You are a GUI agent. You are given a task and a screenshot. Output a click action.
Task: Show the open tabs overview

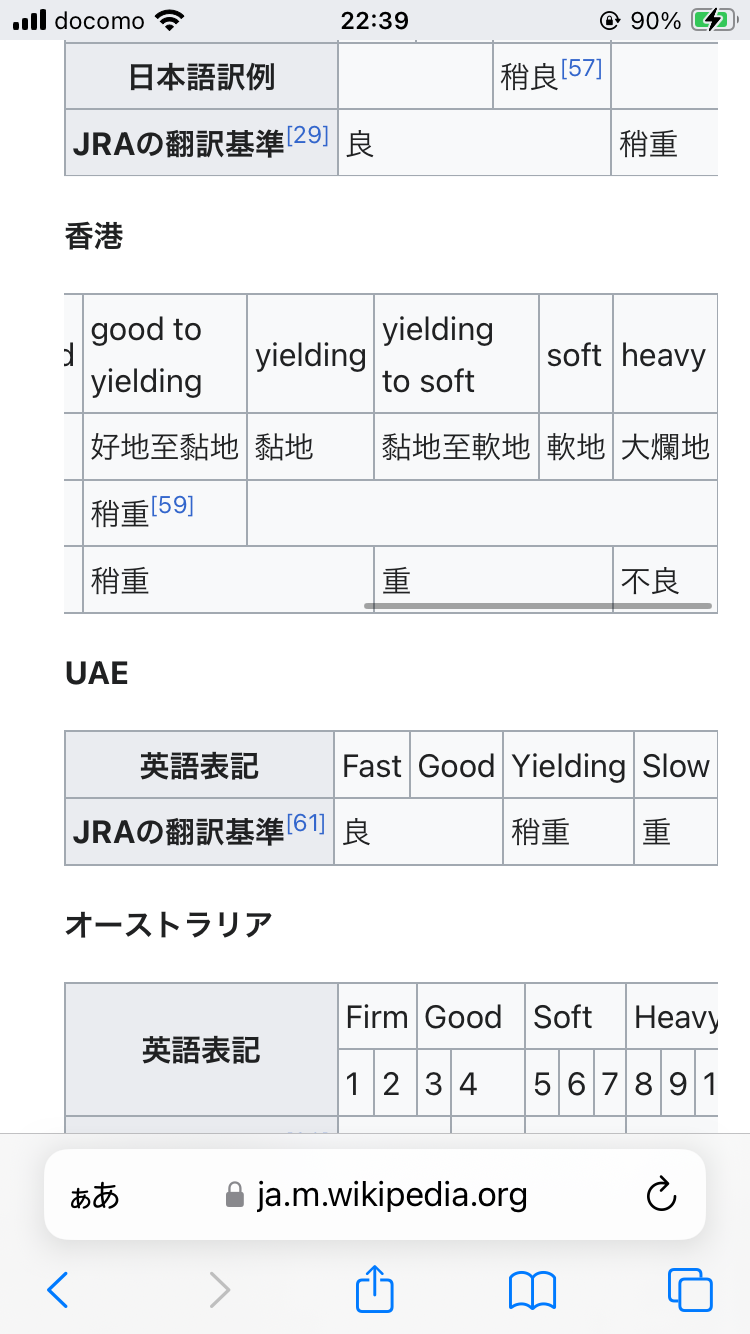click(x=690, y=1289)
